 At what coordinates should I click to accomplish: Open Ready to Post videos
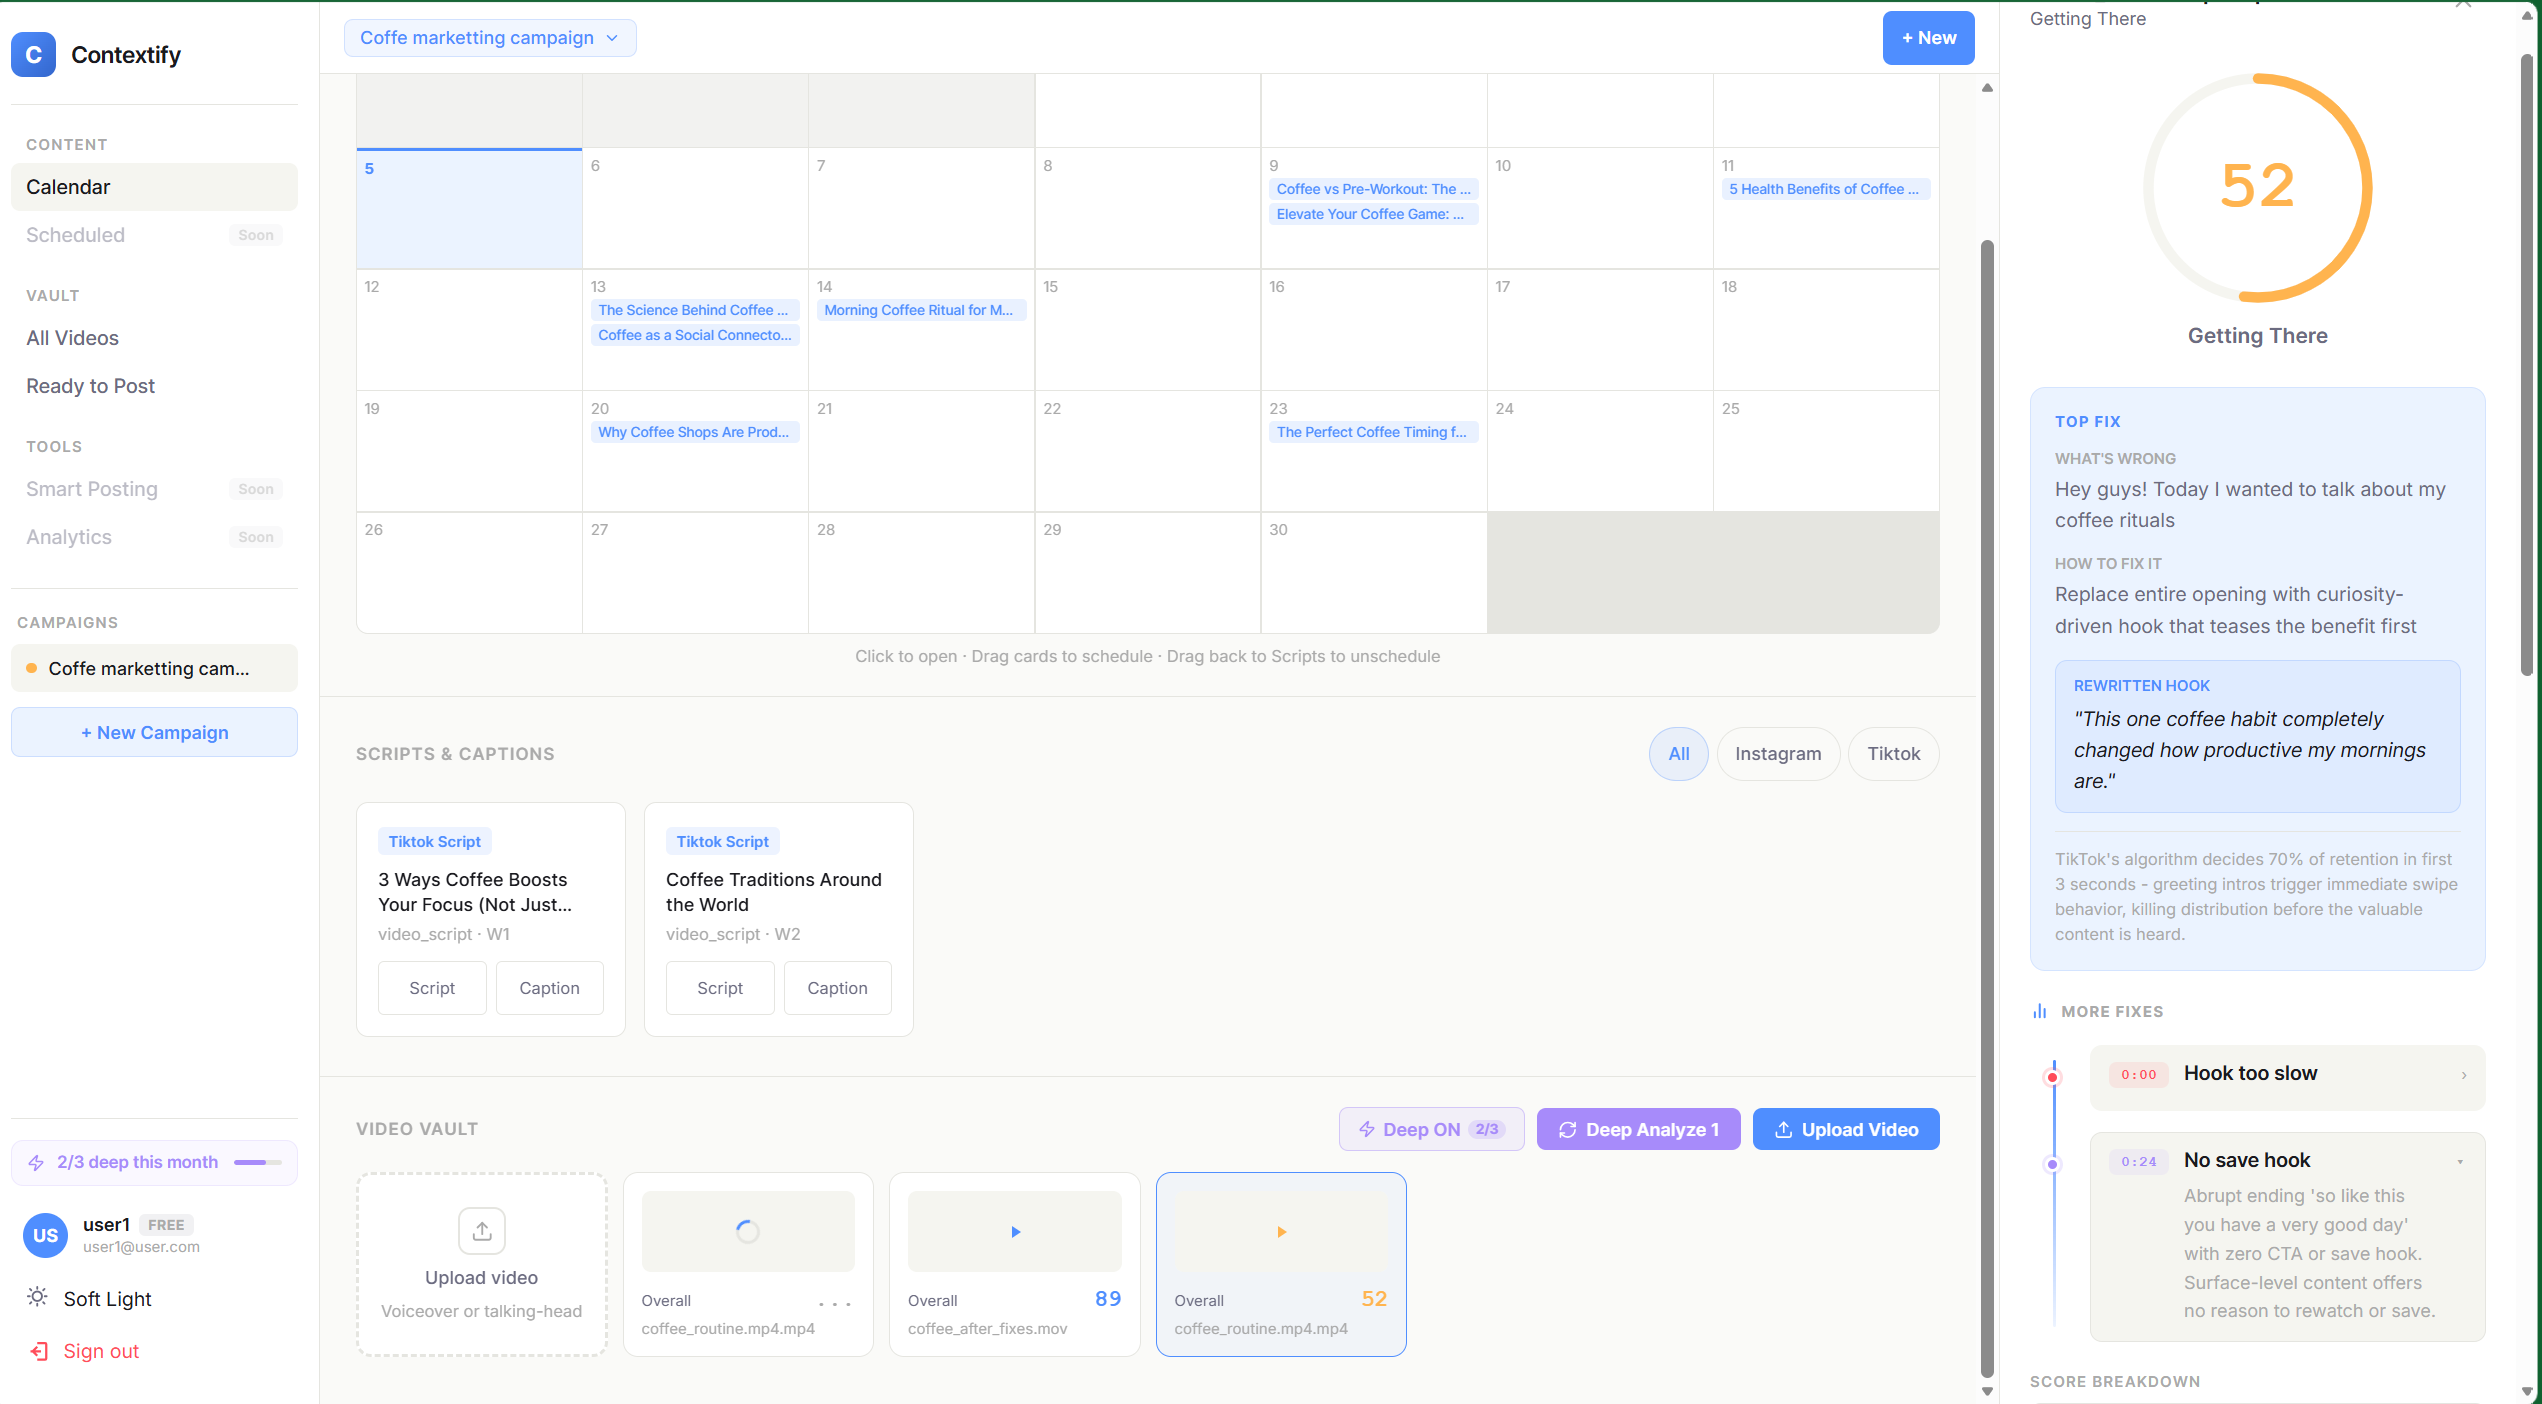(x=90, y=386)
